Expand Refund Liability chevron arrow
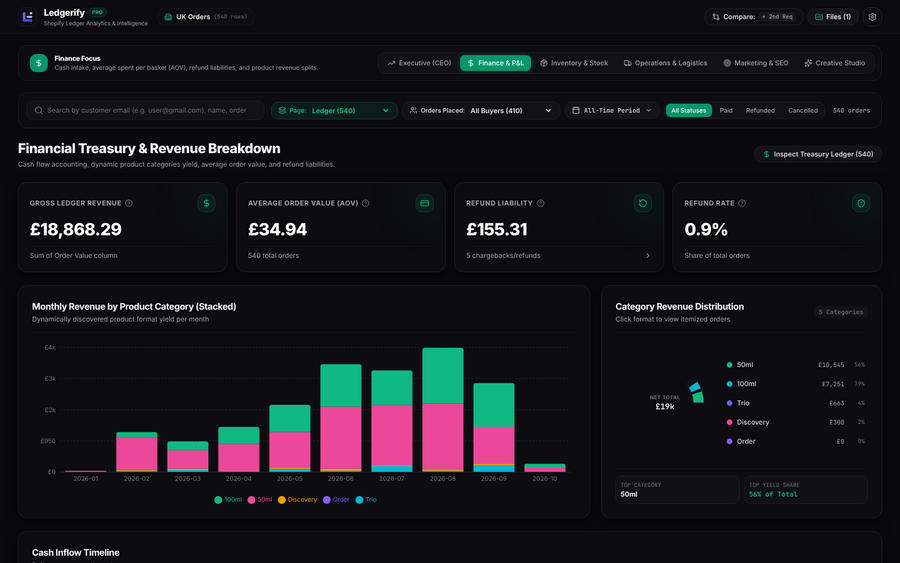 pyautogui.click(x=647, y=256)
